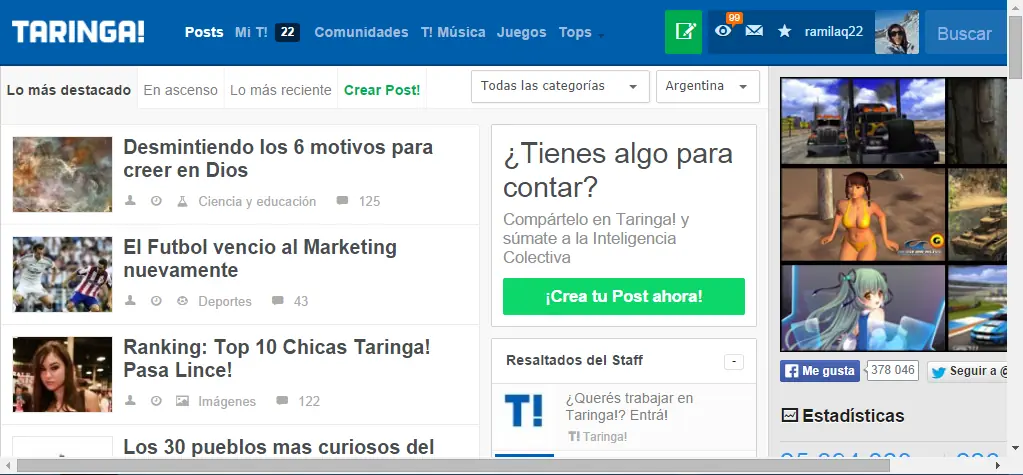Open the green create-post pencil icon
This screenshot has width=1023, height=475.
coord(684,32)
